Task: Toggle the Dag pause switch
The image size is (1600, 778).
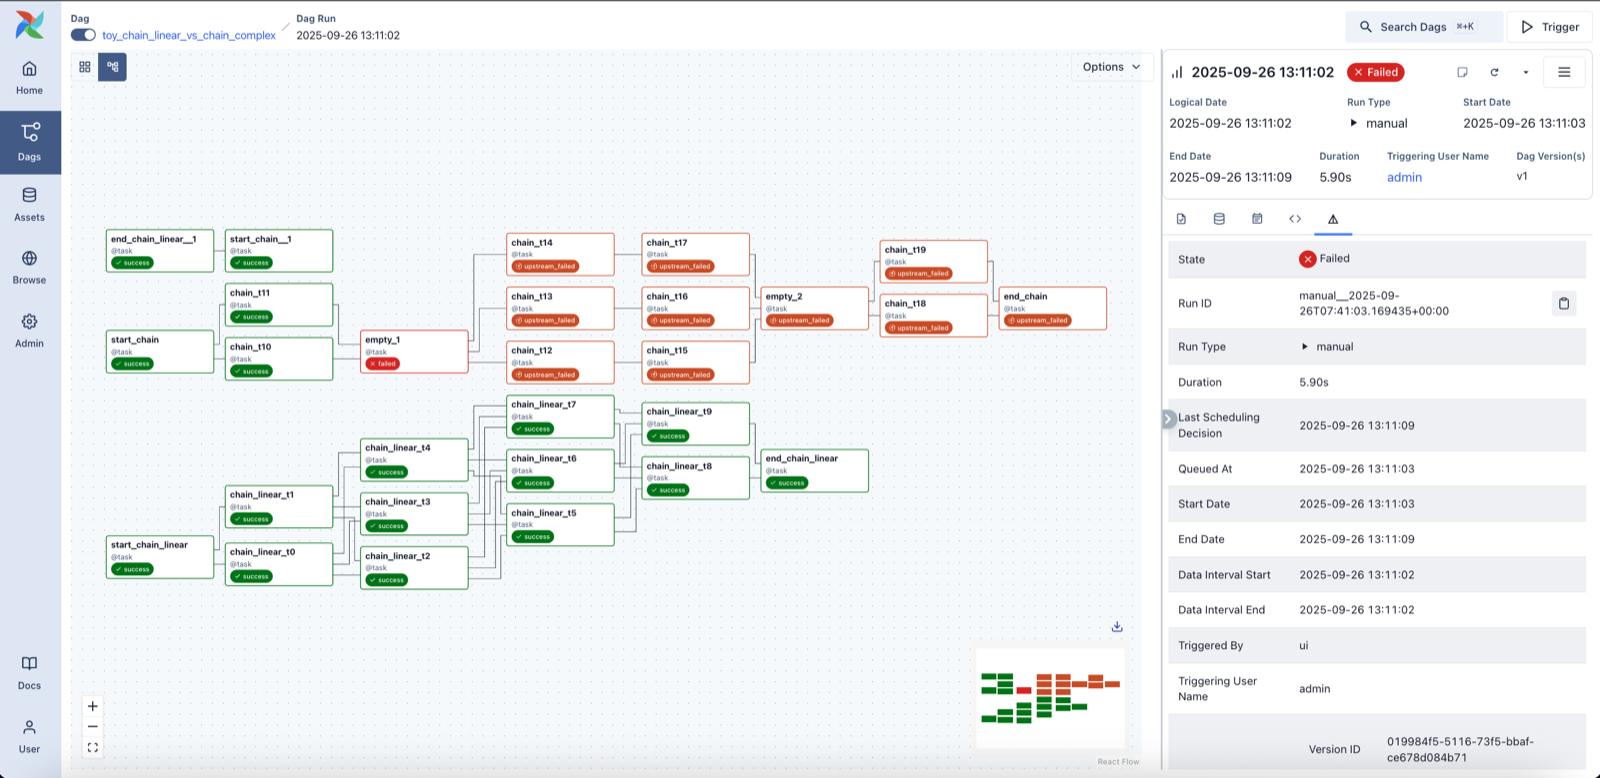Action: coord(83,35)
